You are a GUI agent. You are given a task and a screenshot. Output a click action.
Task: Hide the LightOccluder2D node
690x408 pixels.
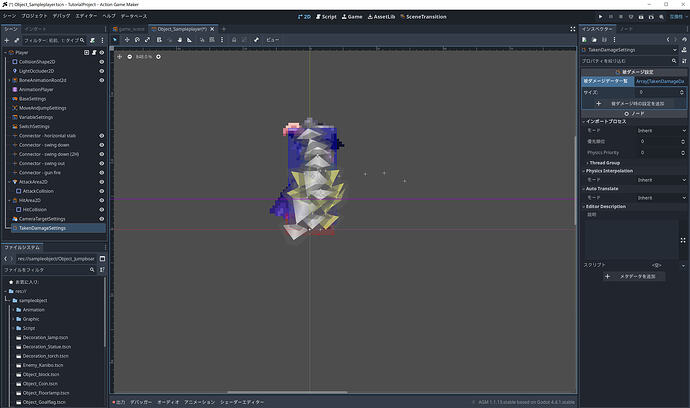click(102, 71)
